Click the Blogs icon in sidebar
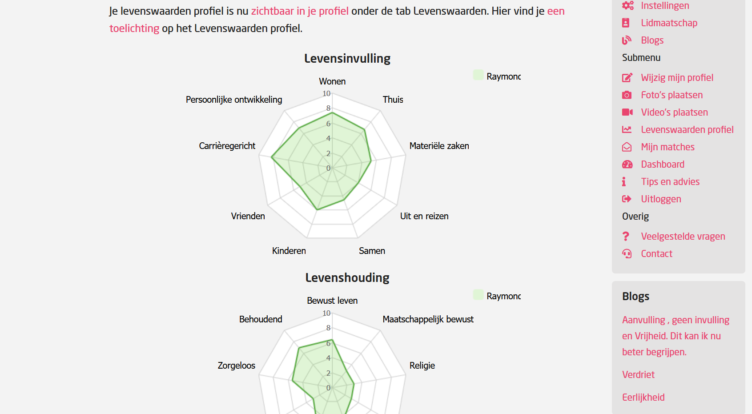The image size is (752, 414). pyautogui.click(x=627, y=40)
